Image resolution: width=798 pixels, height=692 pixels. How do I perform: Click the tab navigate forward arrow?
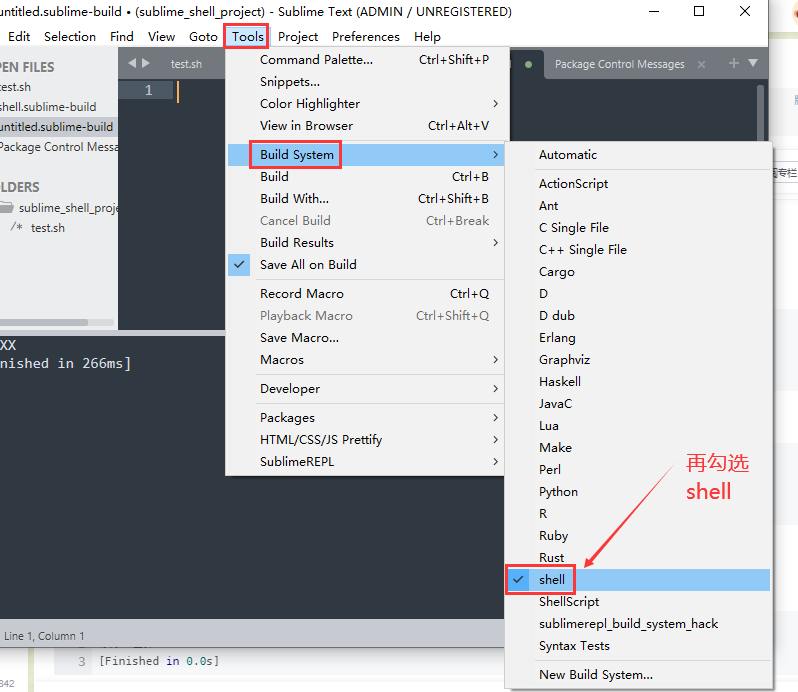point(146,63)
